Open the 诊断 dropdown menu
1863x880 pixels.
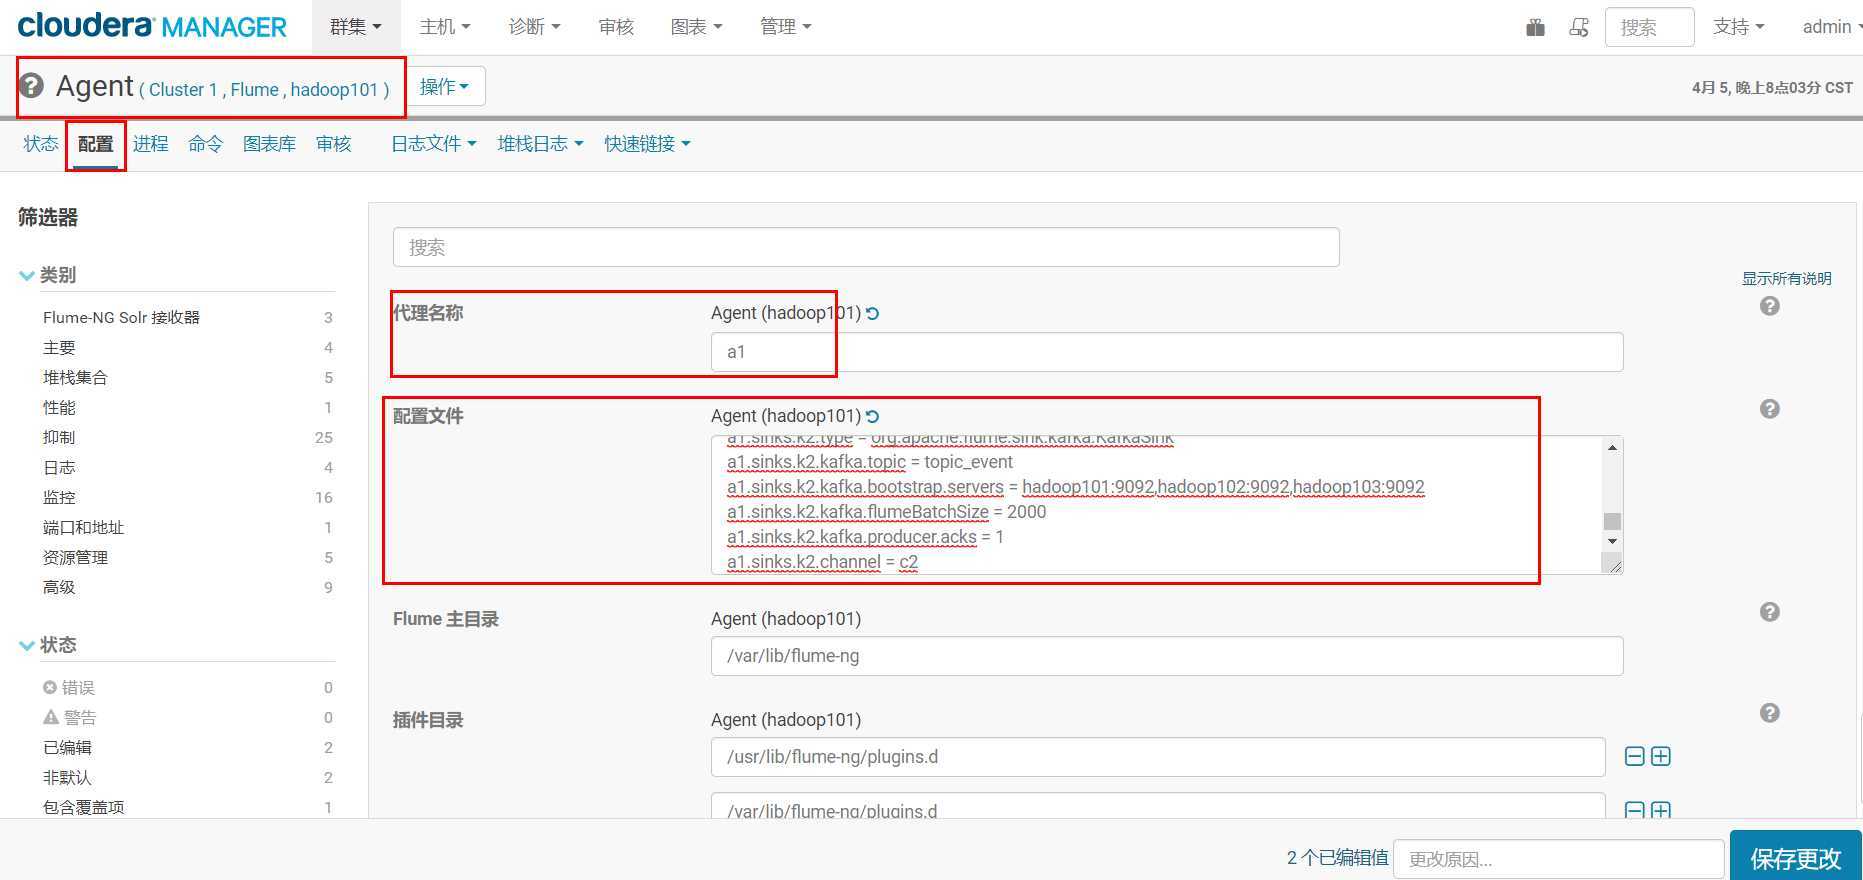pos(534,27)
